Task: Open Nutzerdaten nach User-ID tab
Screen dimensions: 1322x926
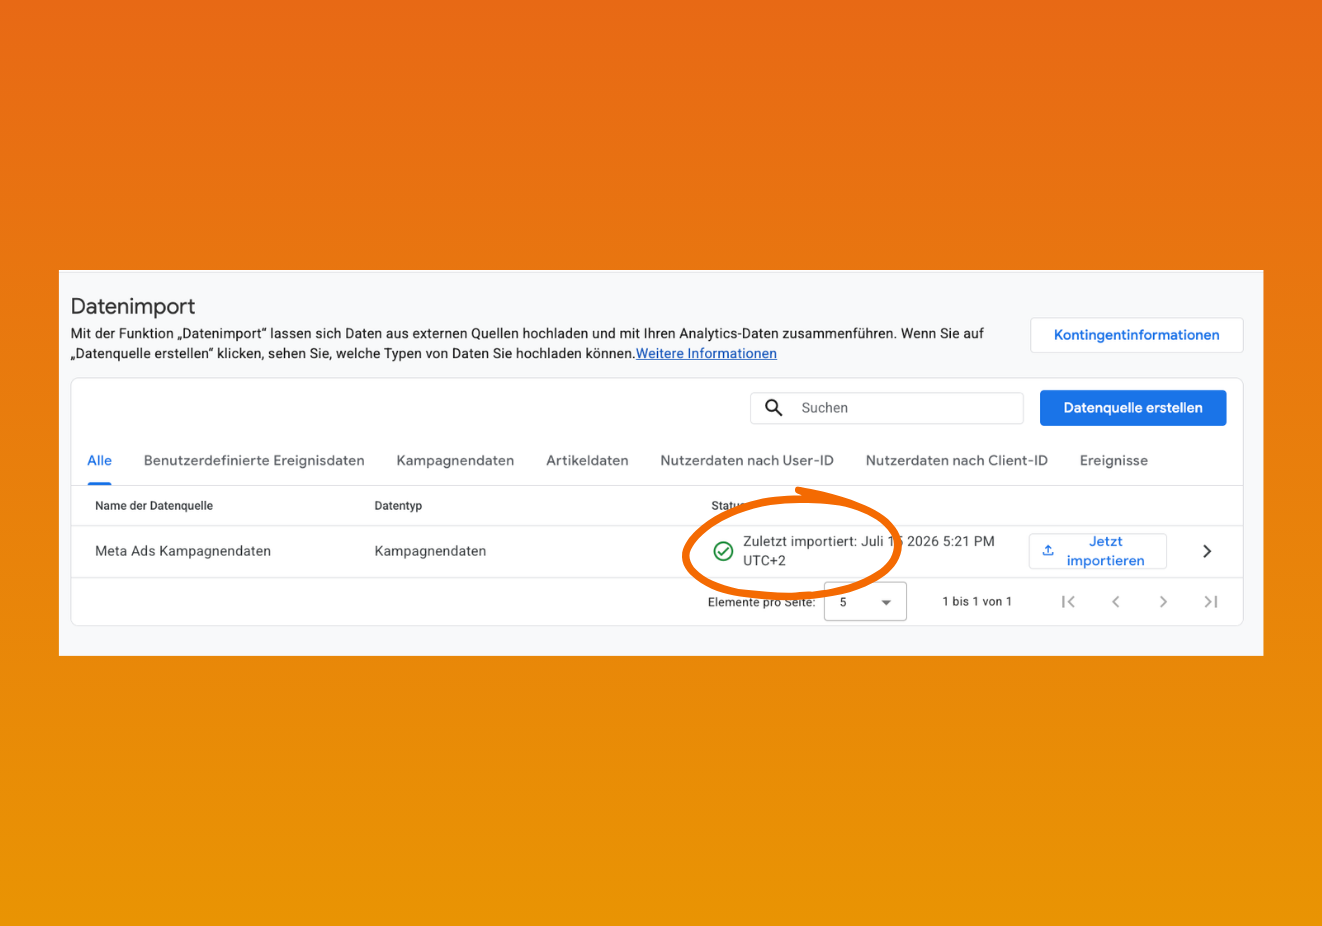Action: tap(747, 461)
